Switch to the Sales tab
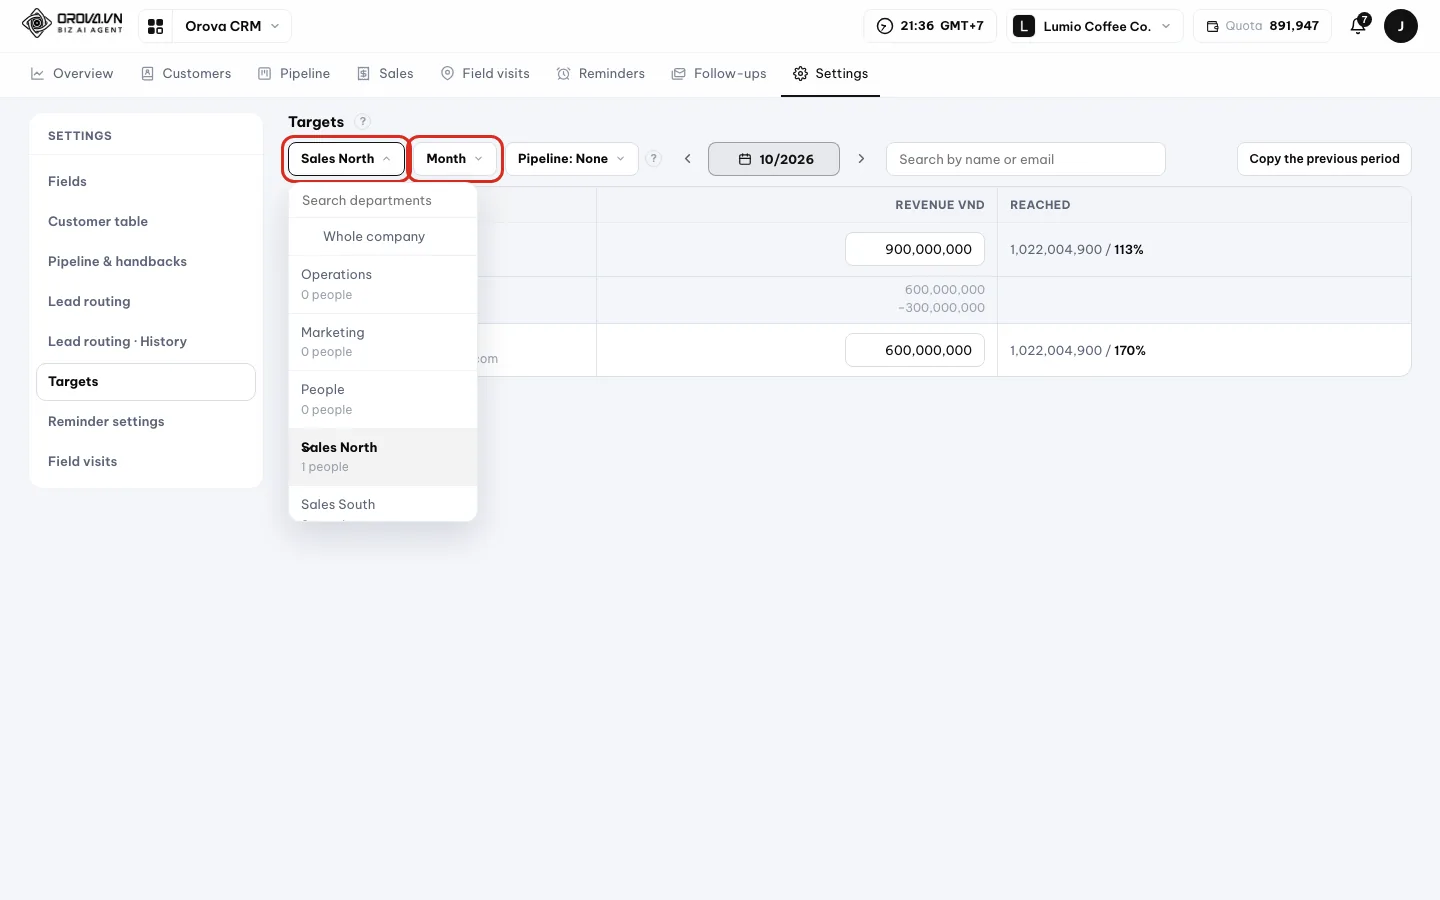 tap(386, 74)
